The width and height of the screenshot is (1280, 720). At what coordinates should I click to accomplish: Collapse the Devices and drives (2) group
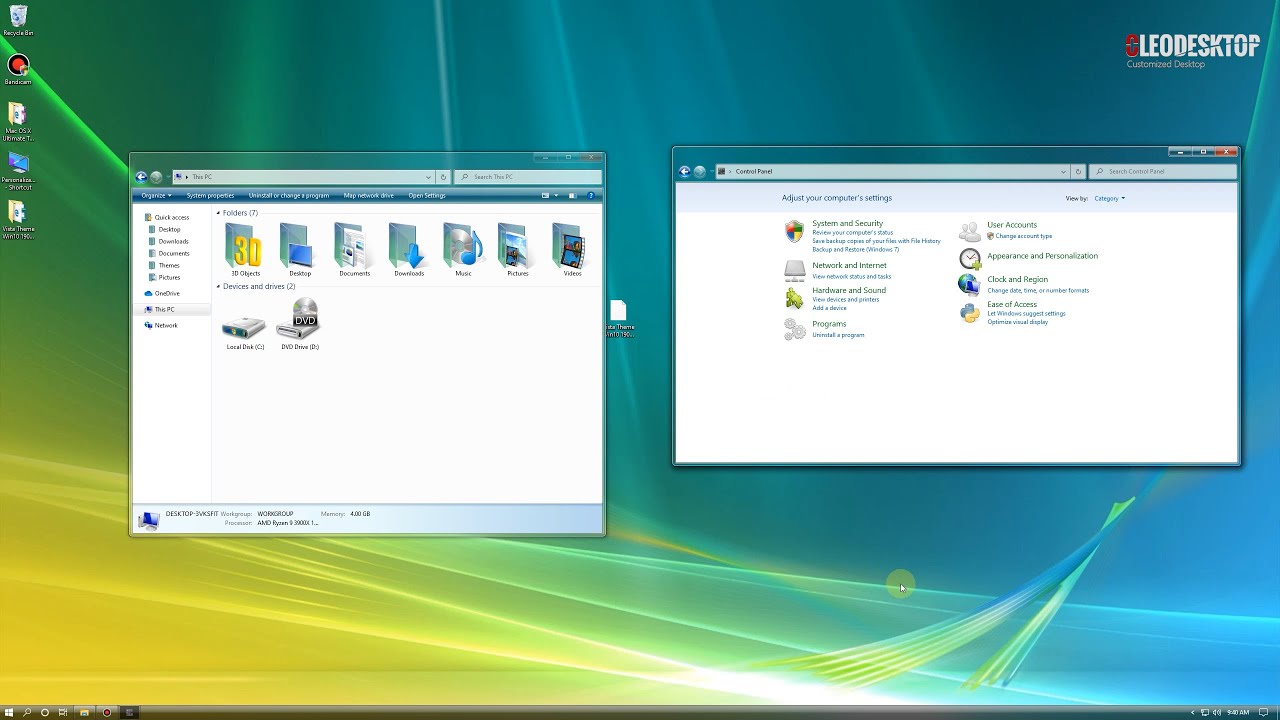pyautogui.click(x=219, y=287)
